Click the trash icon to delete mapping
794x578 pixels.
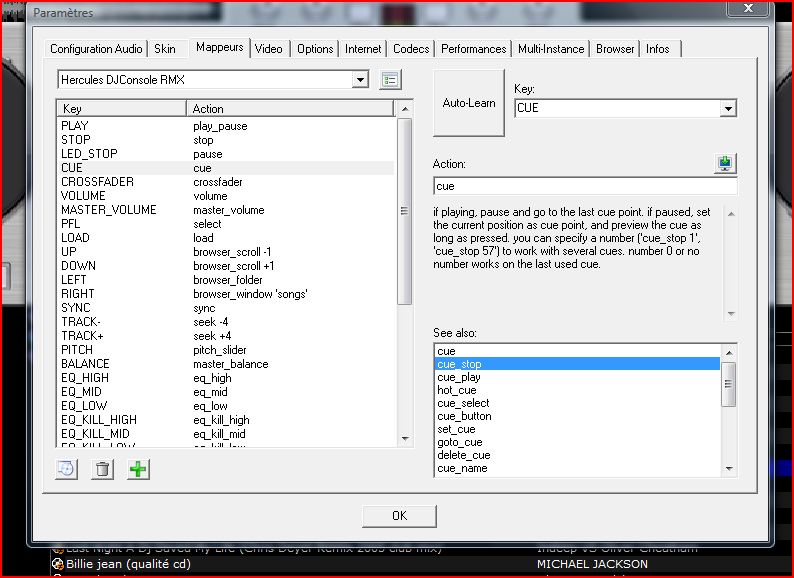102,468
